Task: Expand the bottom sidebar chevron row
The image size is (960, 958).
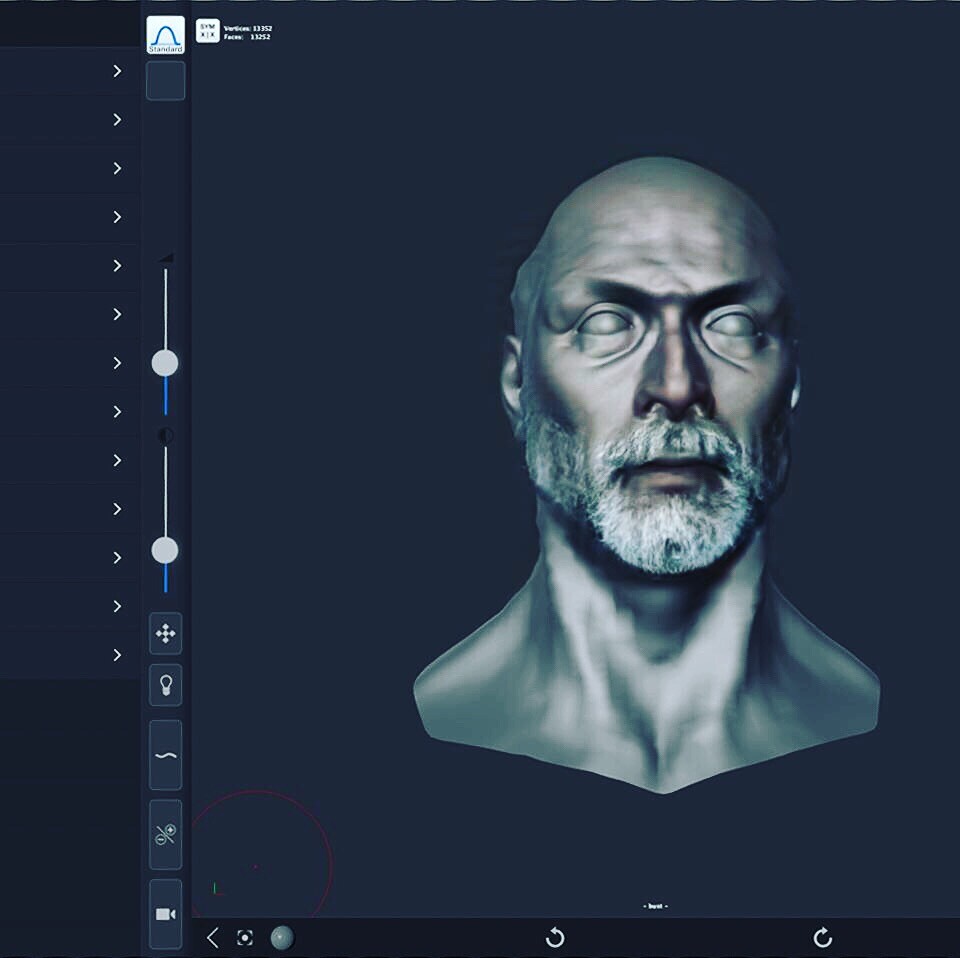Action: pyautogui.click(x=115, y=654)
